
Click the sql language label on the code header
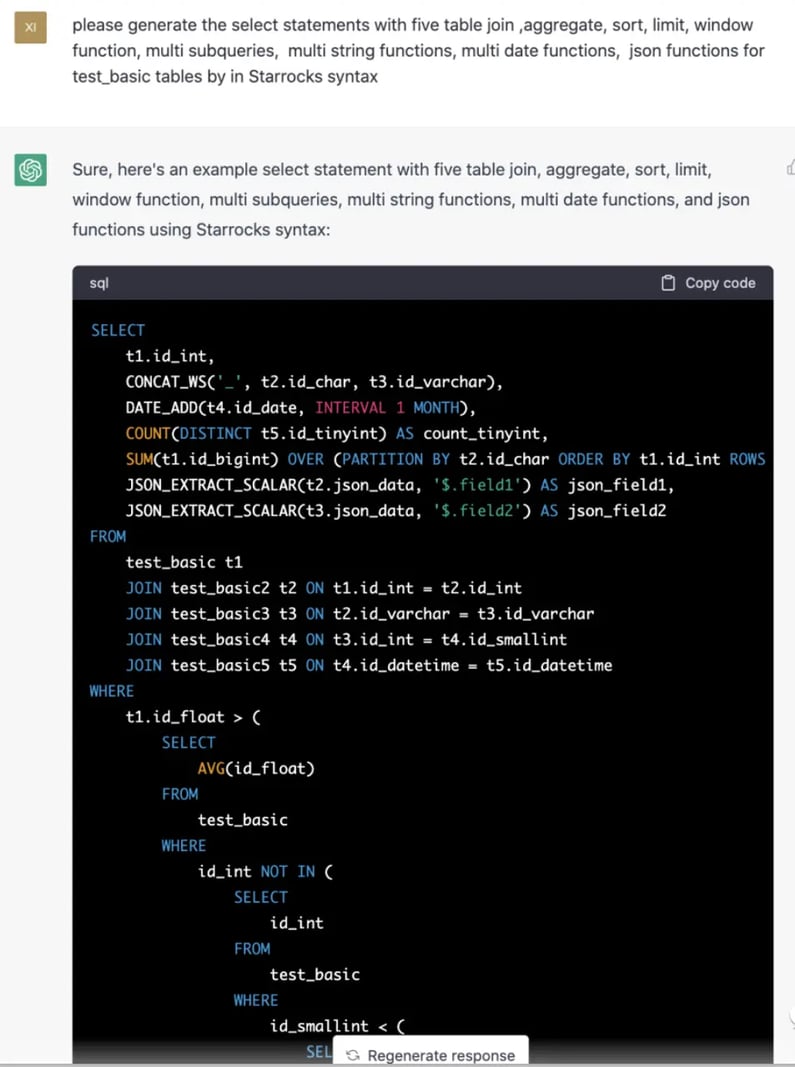pos(98,283)
